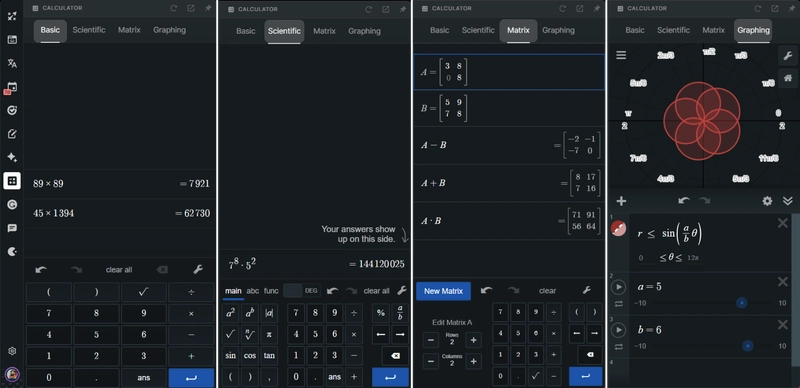Click the wrench icon in Matrix panel
The image size is (800, 388).
point(587,290)
